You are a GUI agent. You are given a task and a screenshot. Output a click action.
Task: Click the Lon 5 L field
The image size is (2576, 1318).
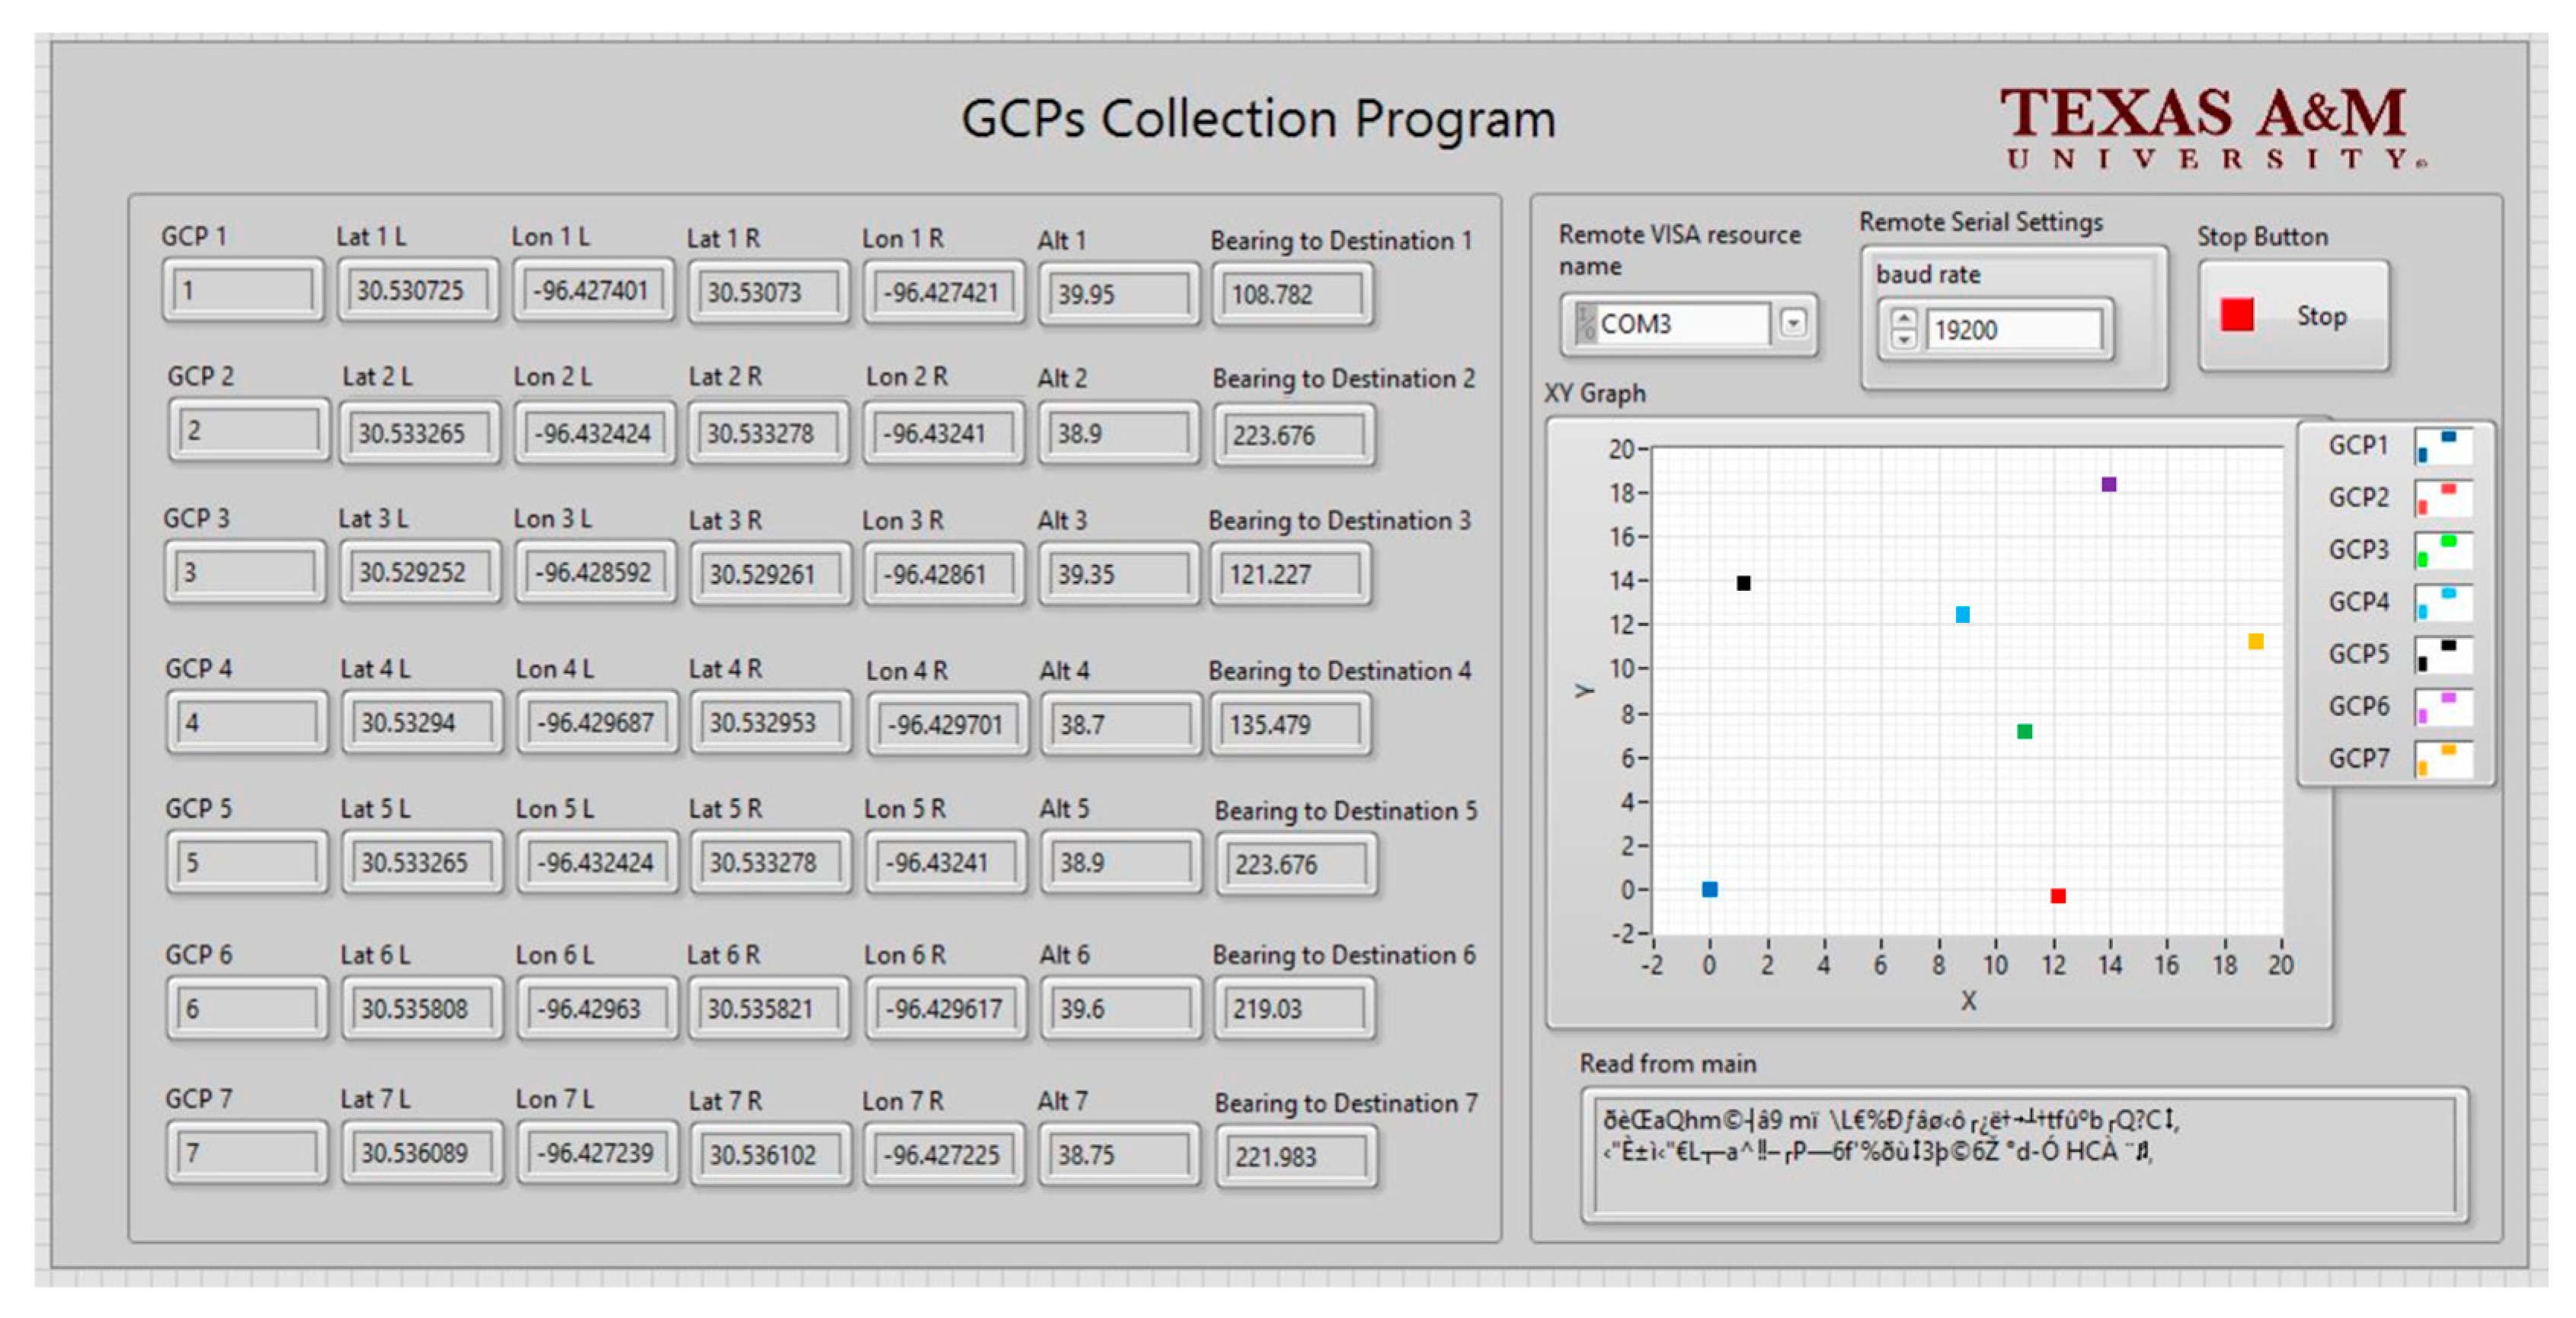598,862
